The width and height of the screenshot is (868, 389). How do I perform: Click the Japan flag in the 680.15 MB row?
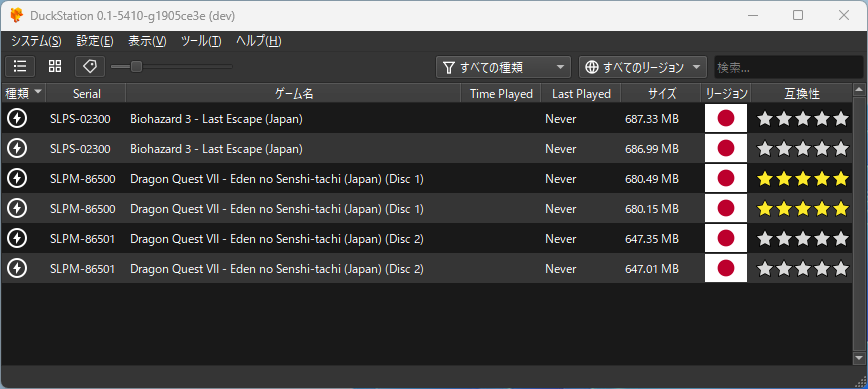(726, 209)
